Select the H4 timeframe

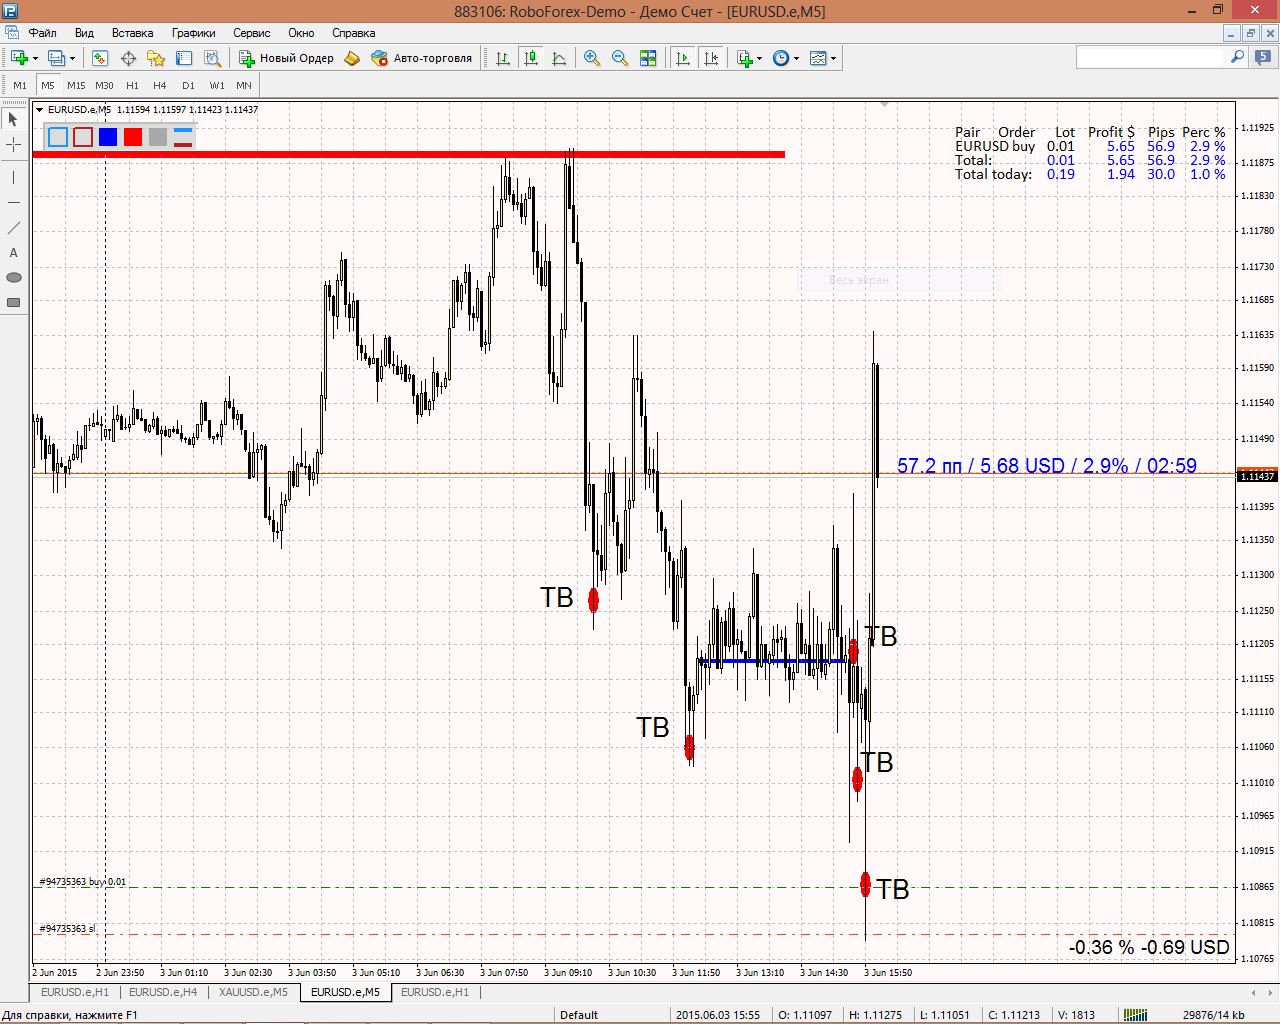160,86
